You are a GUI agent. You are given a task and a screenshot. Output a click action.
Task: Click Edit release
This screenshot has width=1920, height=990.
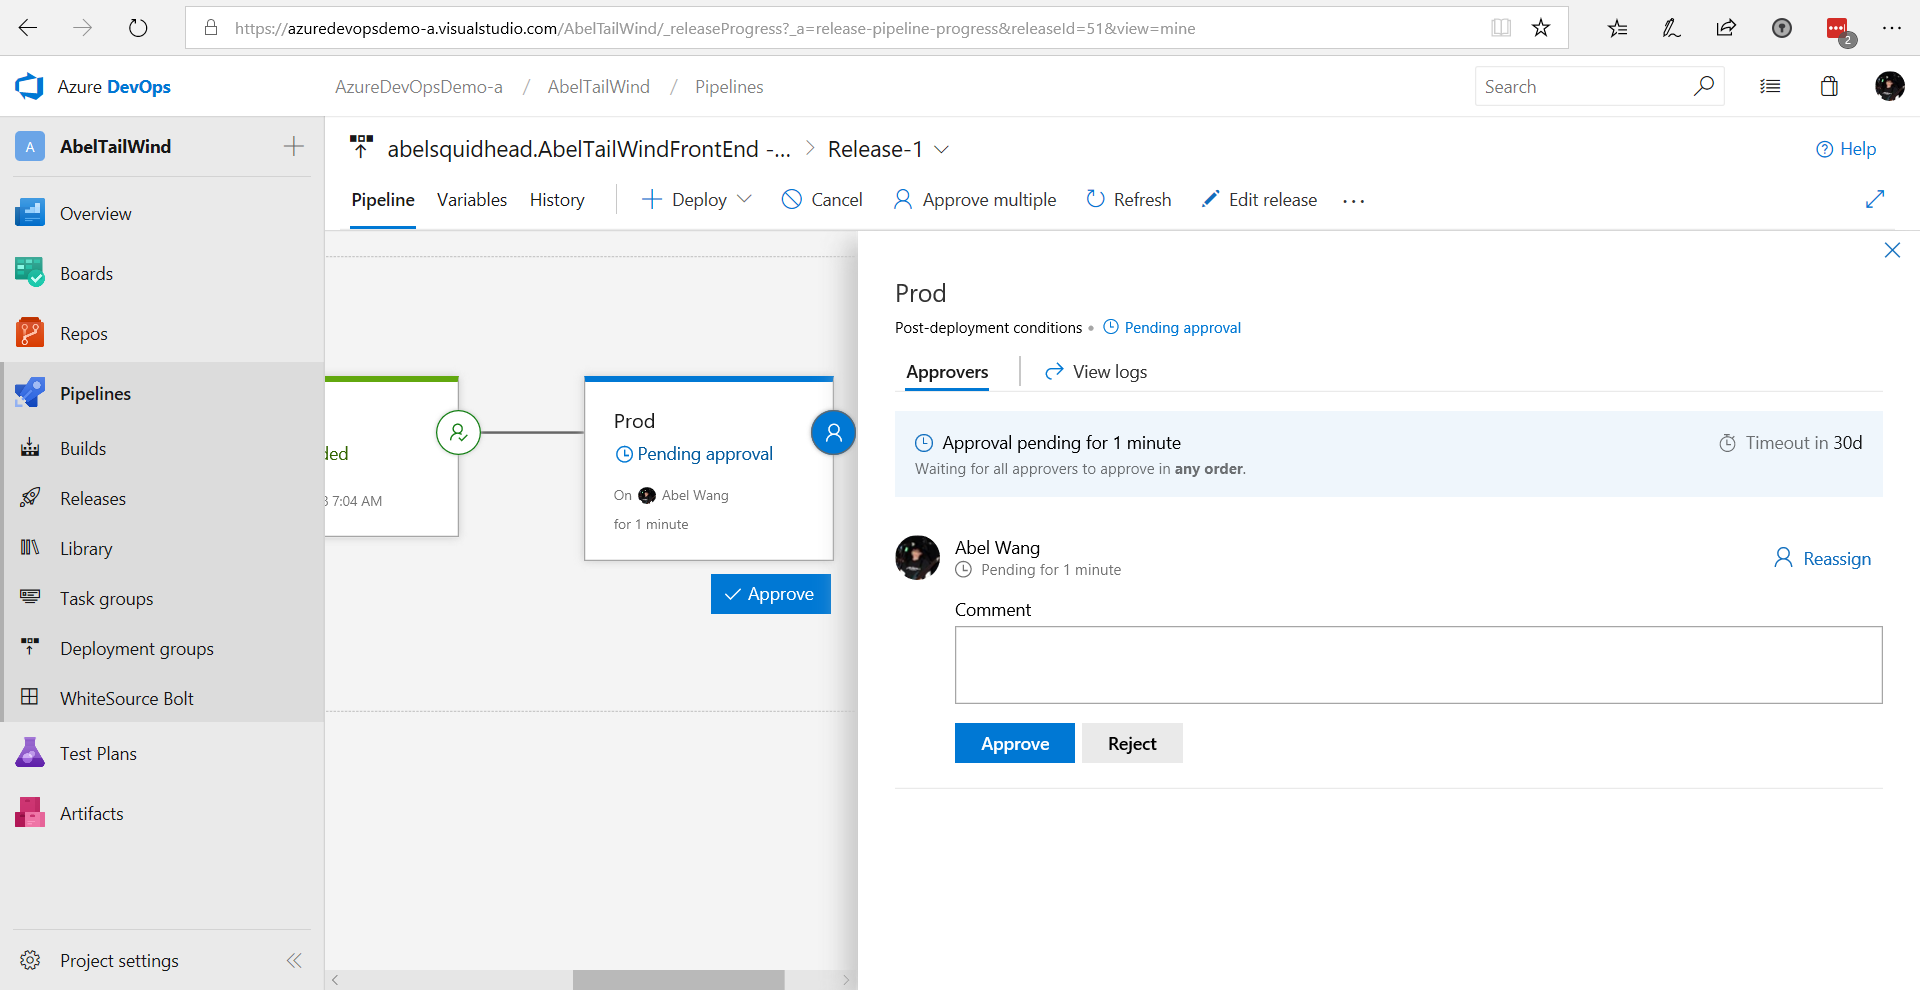click(1259, 200)
